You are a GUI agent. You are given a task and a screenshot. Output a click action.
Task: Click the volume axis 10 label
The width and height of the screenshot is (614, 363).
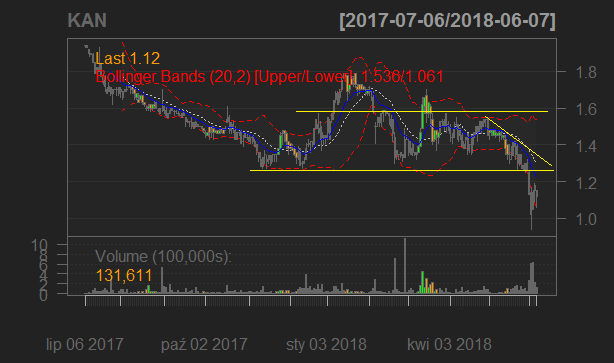pyautogui.click(x=39, y=246)
